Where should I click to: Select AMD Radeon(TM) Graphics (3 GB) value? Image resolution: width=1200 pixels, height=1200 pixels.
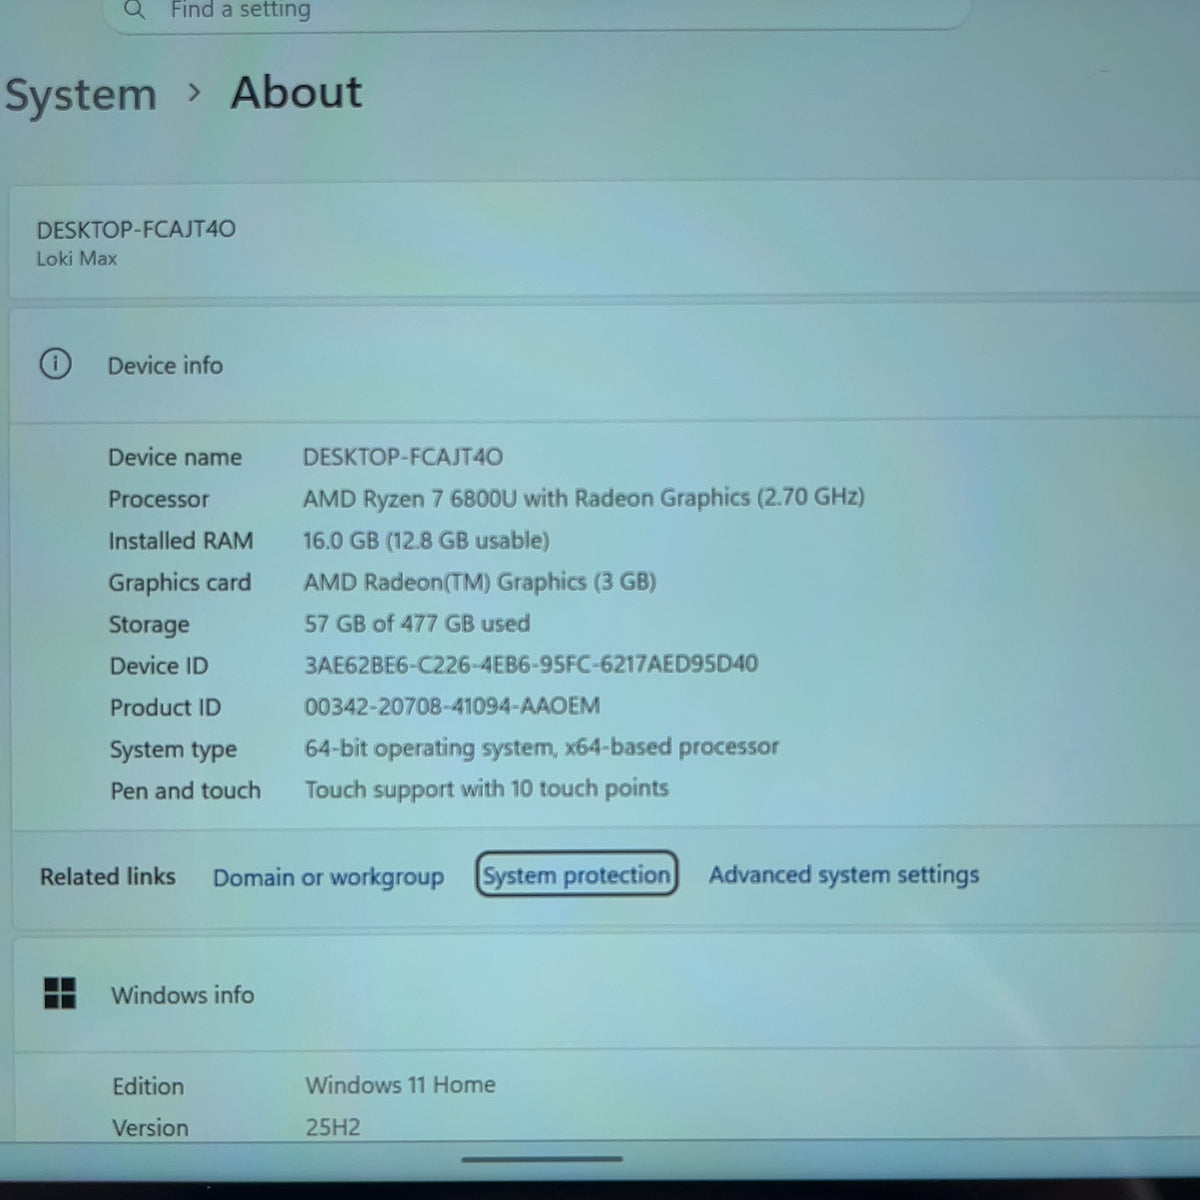[x=480, y=581]
